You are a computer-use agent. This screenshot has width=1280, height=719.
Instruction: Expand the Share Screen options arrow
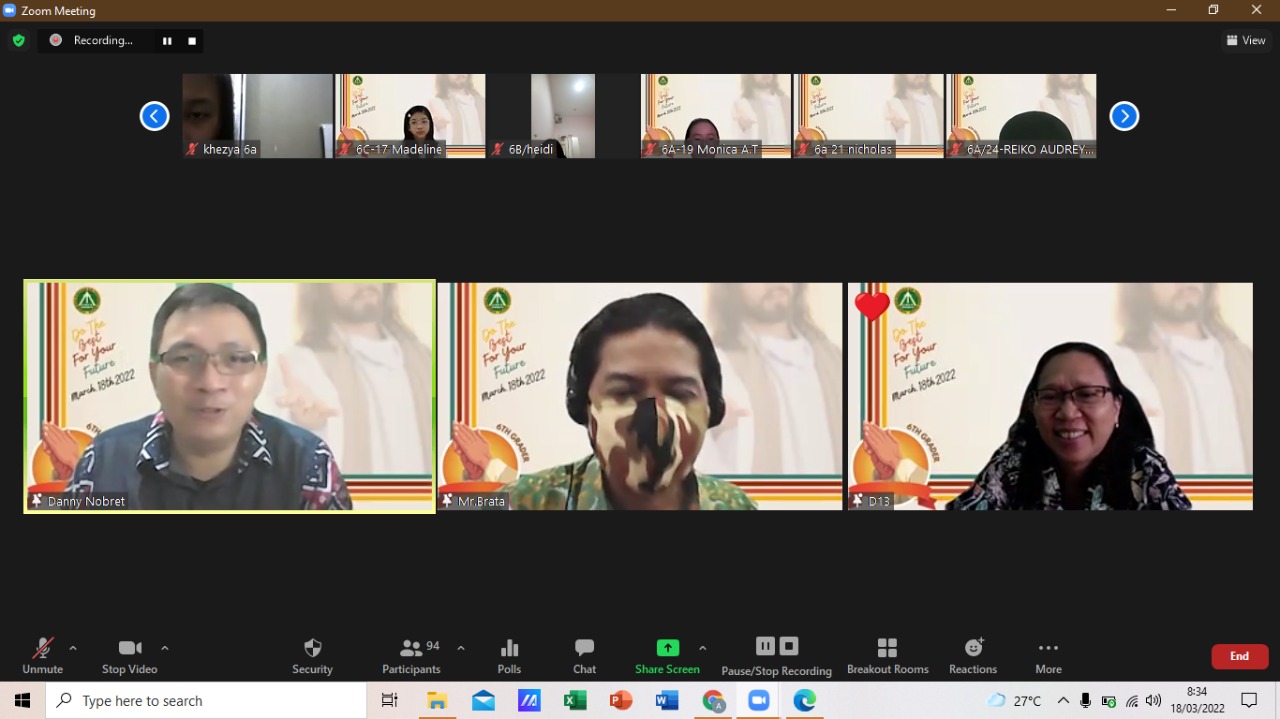[703, 648]
